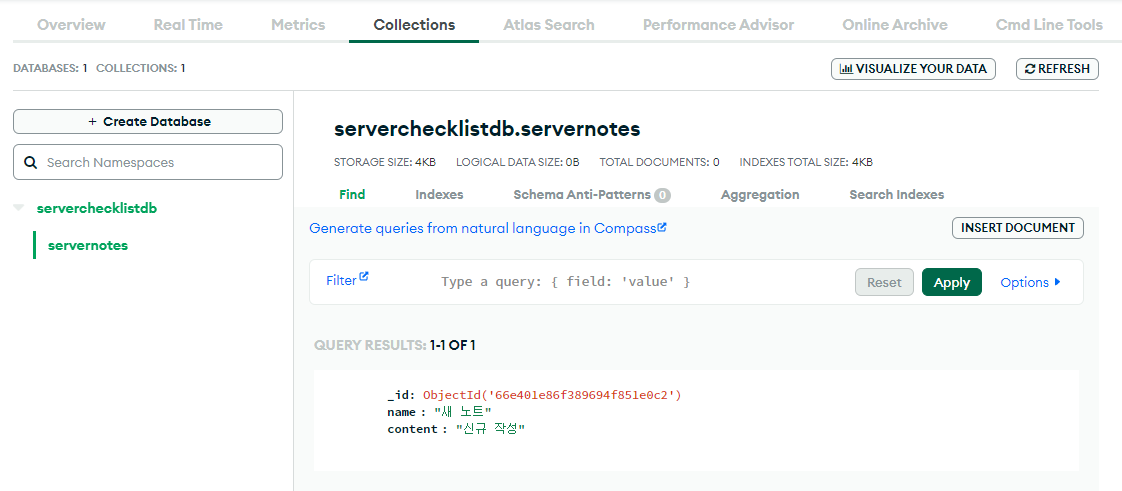
Task: Click the COLLECTIONS: 1 counter
Action: tap(141, 69)
